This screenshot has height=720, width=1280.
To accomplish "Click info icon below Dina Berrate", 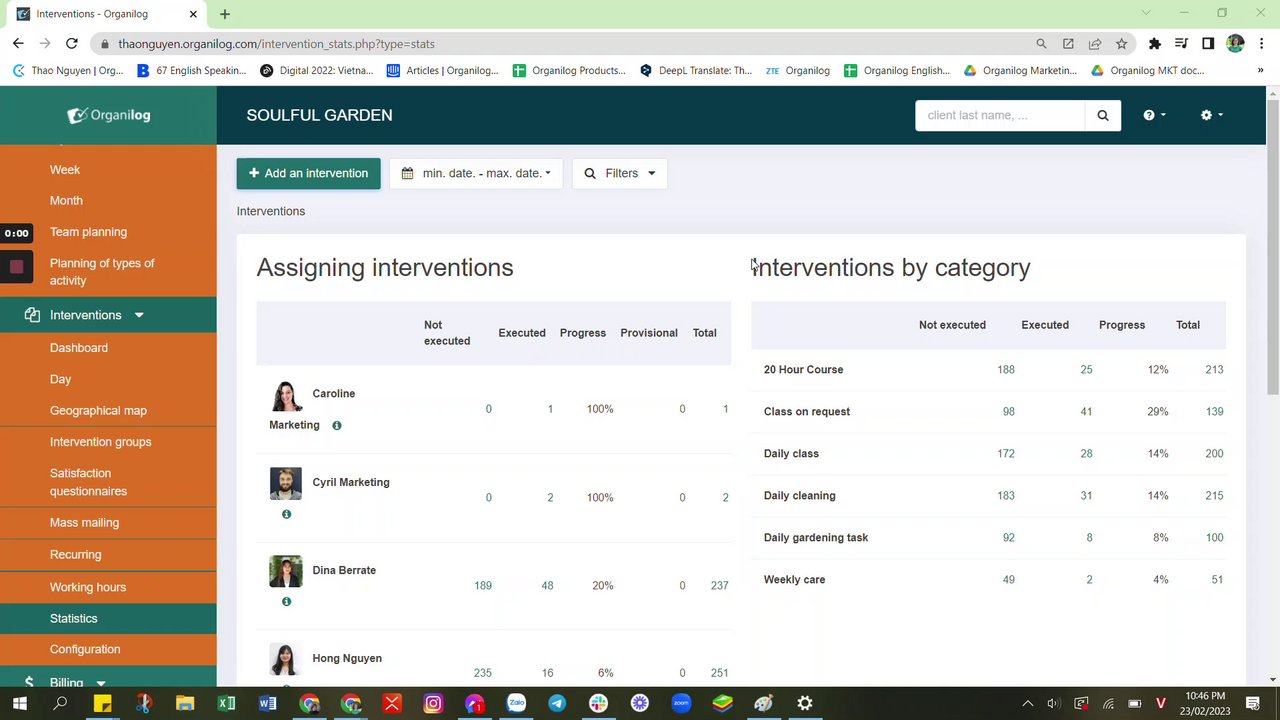I will coord(286,602).
